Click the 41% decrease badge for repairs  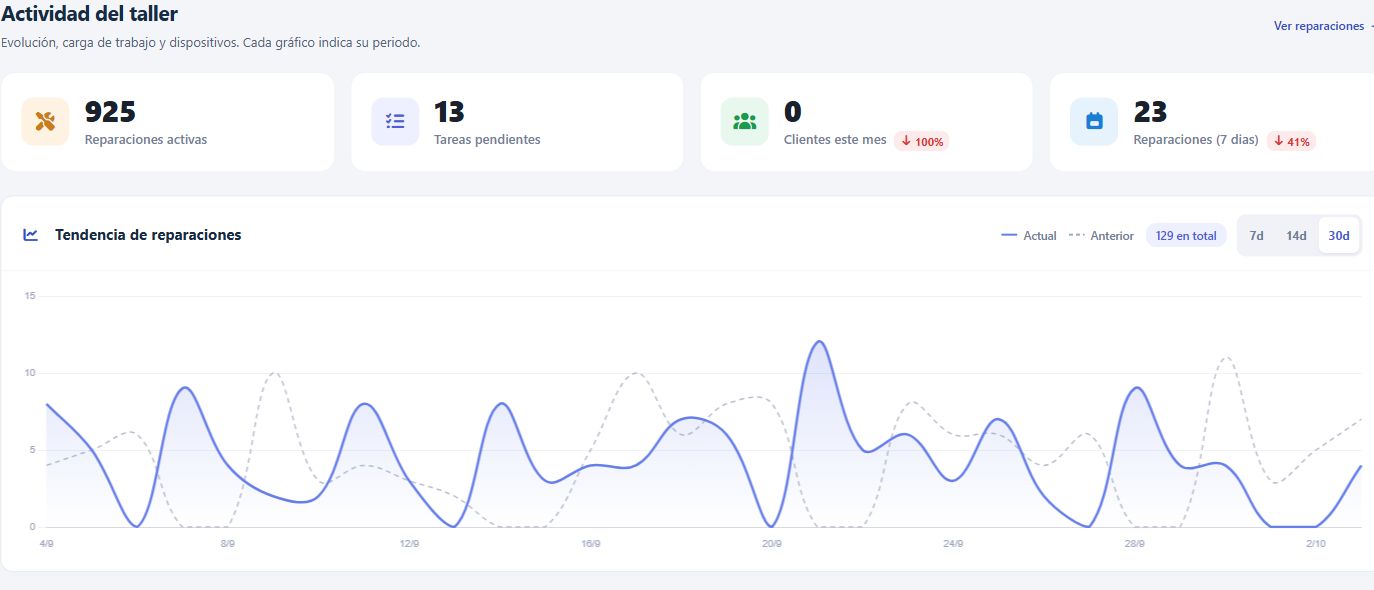click(1291, 141)
